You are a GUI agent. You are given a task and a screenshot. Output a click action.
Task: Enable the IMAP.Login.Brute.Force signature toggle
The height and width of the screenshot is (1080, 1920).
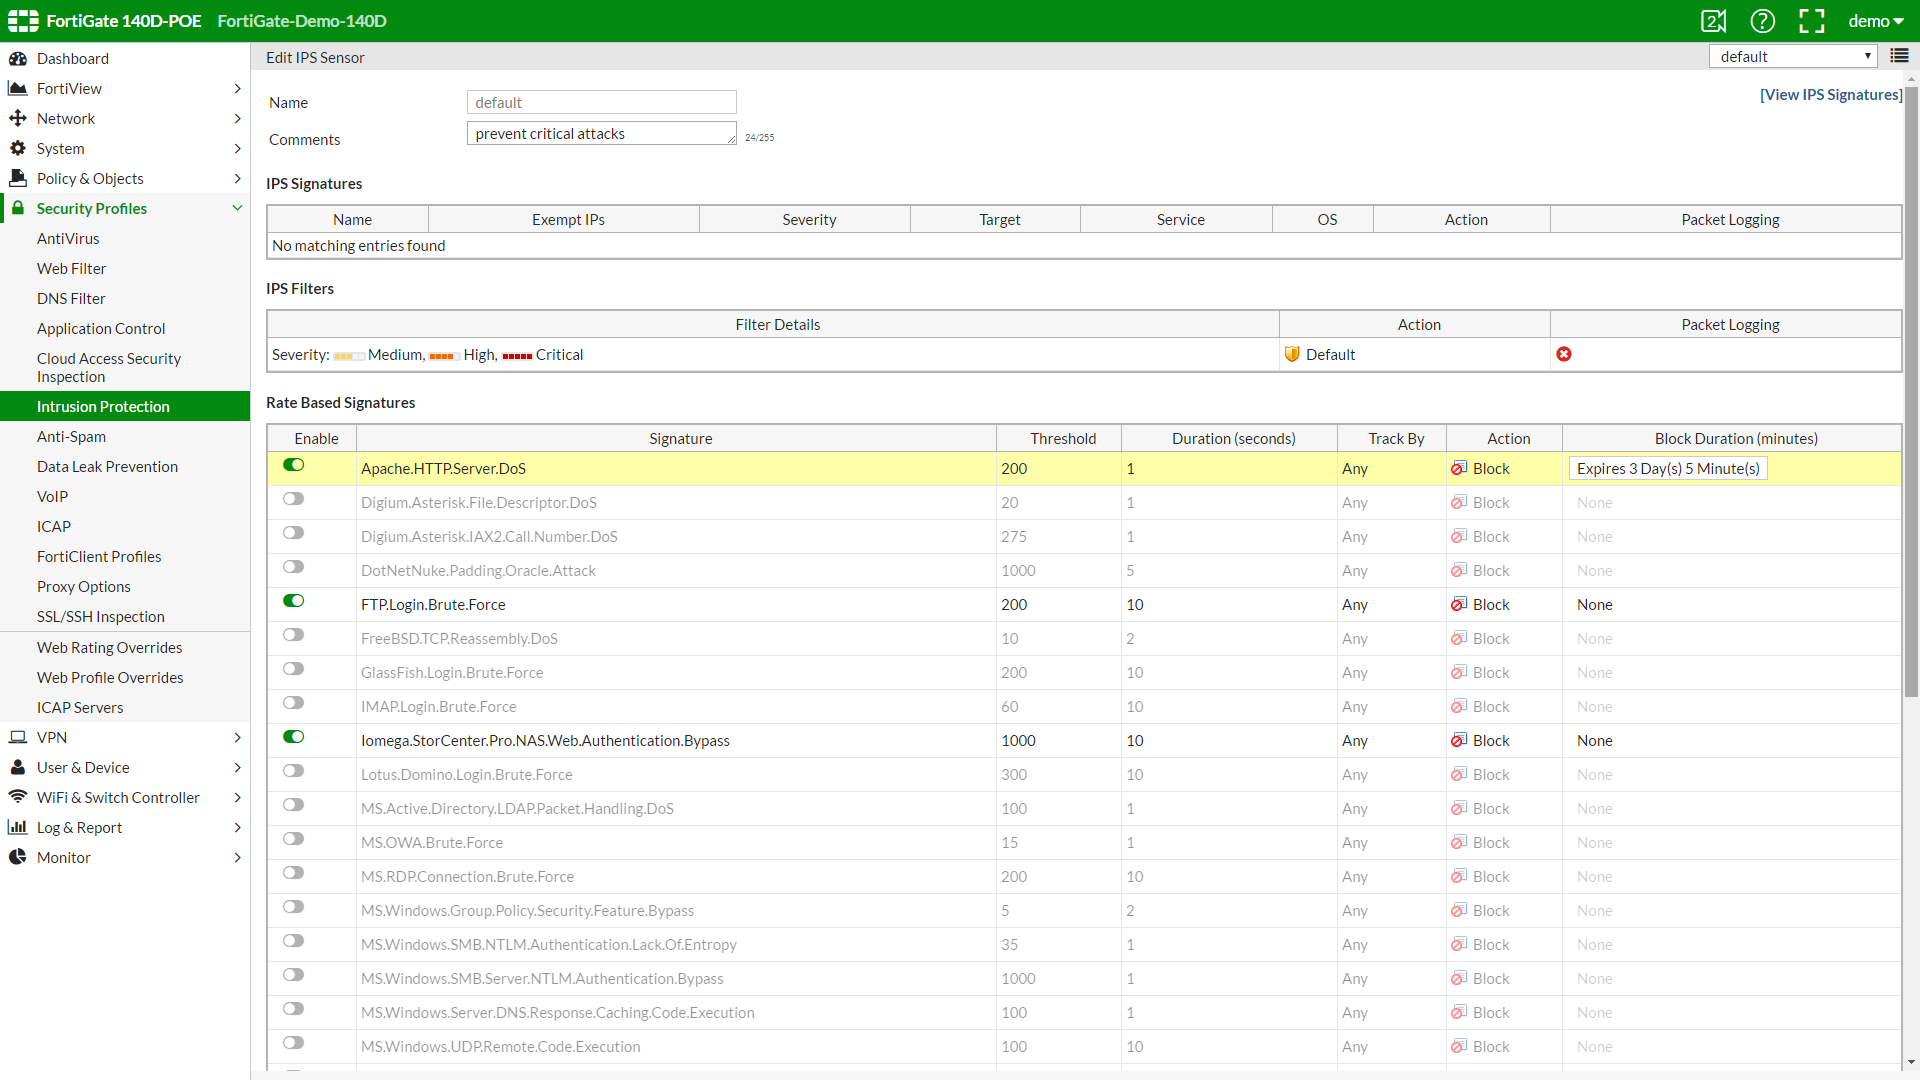click(x=293, y=703)
